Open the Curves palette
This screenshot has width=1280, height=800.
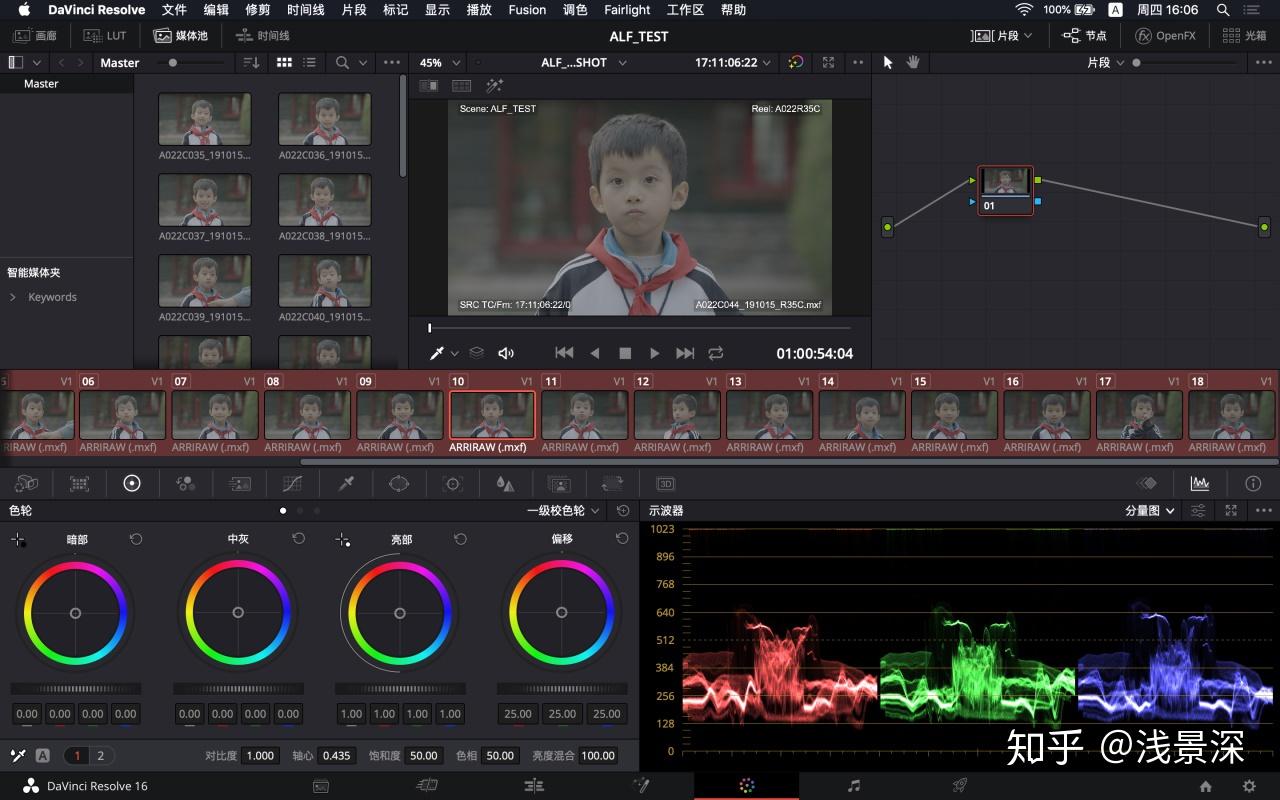292,483
